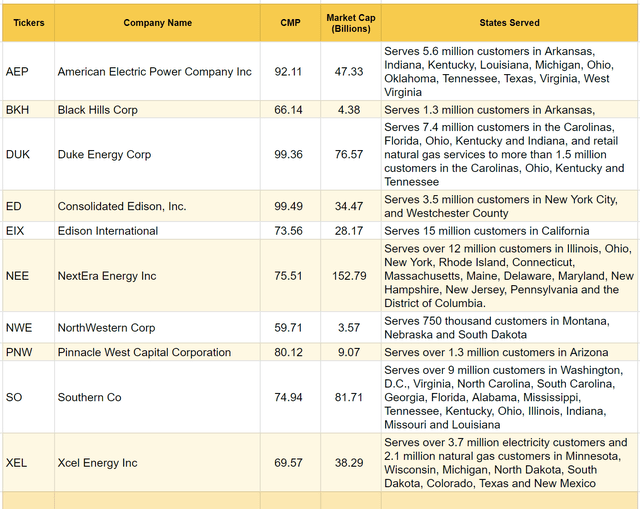Screen dimensions: 640x509
Task: Select the 99.49 CMP value
Action: pos(290,206)
